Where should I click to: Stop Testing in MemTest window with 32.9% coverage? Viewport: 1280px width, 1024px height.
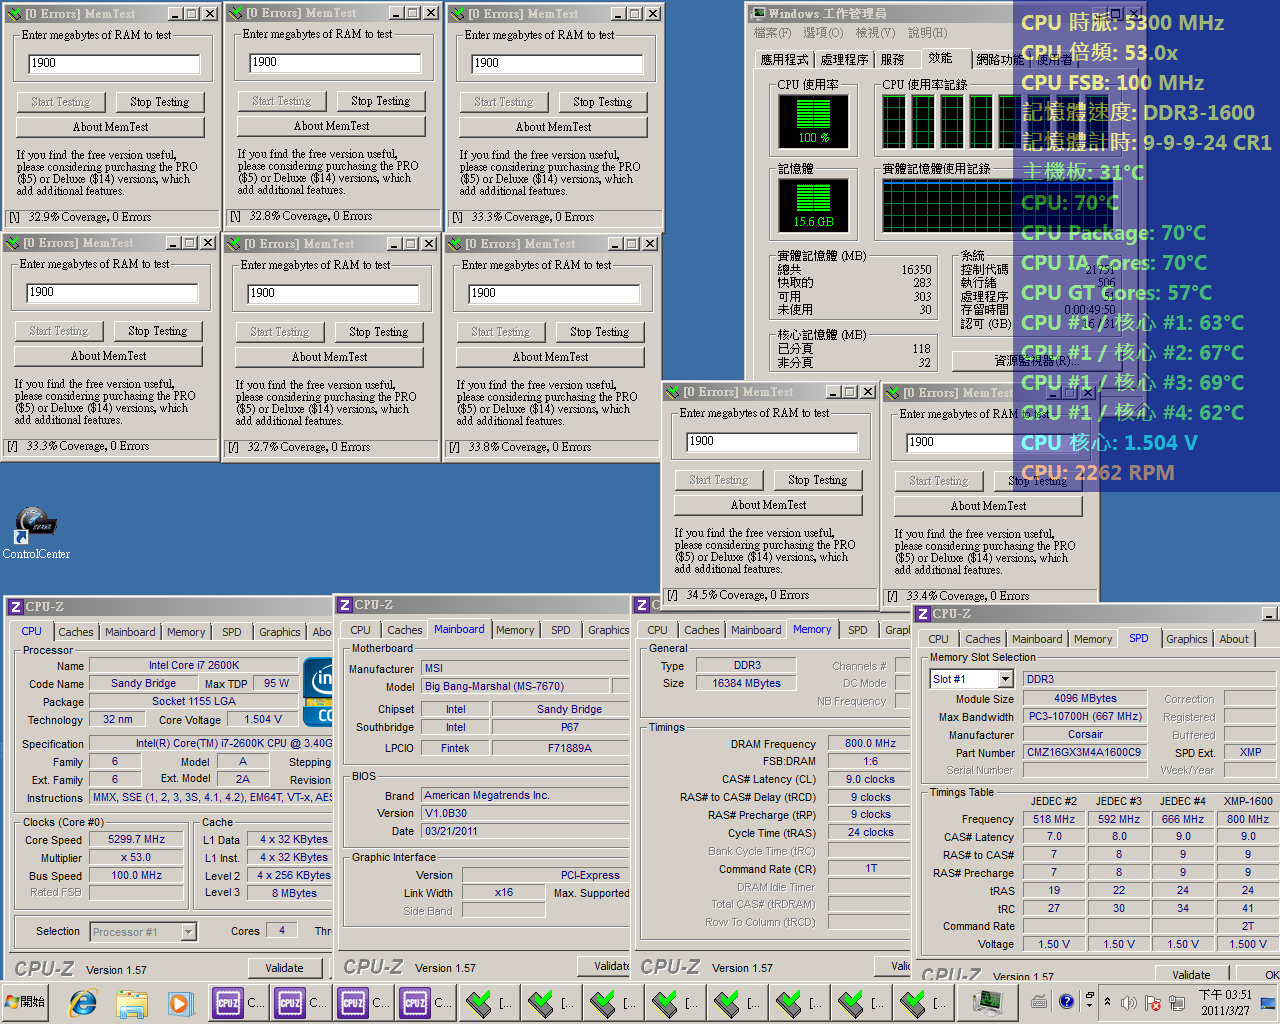(x=160, y=102)
